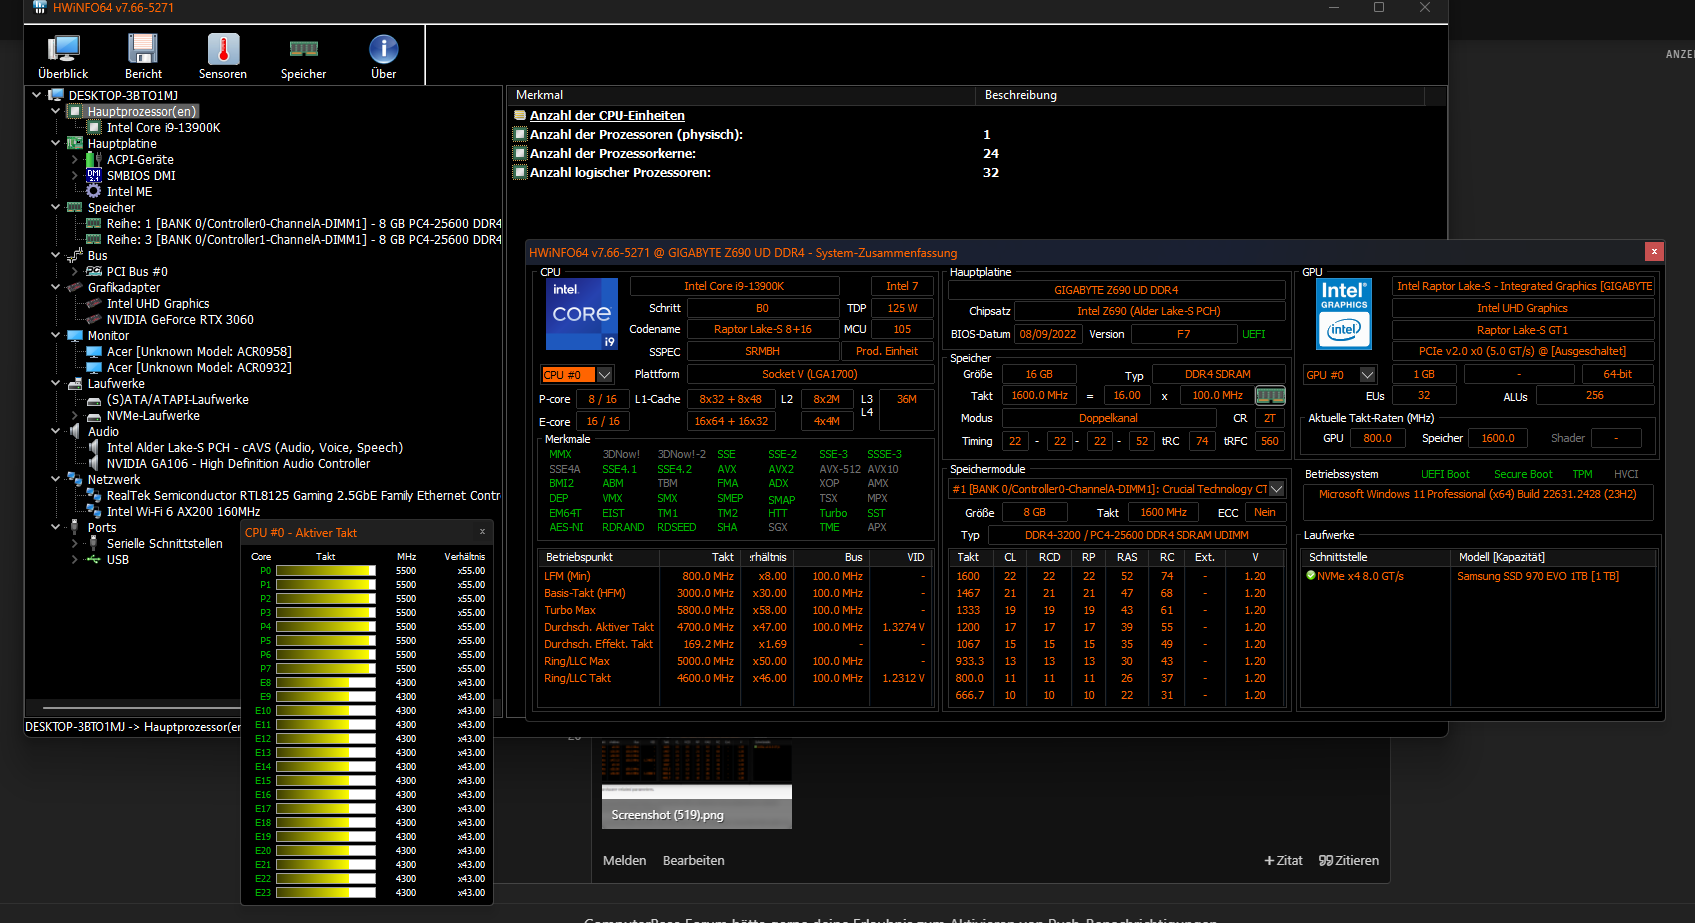Image resolution: width=1695 pixels, height=923 pixels.
Task: Open the Sensoren thermometer toolbar icon
Action: (x=223, y=57)
